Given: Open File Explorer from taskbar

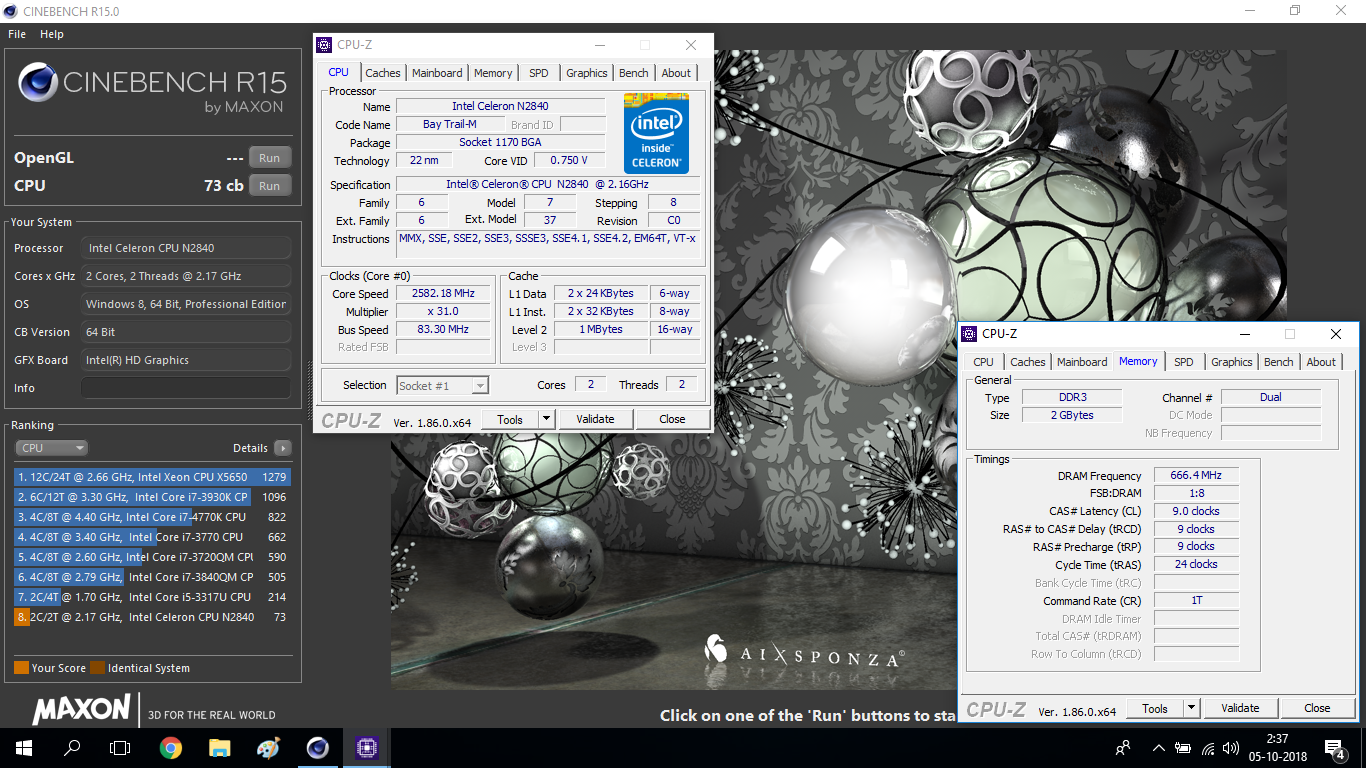Looking at the screenshot, I should pyautogui.click(x=220, y=747).
